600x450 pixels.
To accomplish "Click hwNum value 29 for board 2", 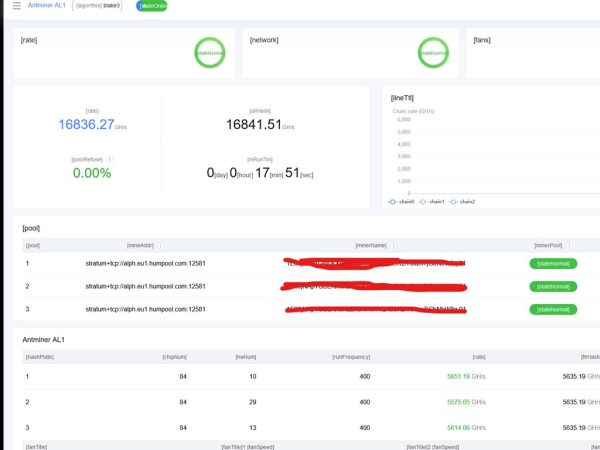I will [253, 402].
